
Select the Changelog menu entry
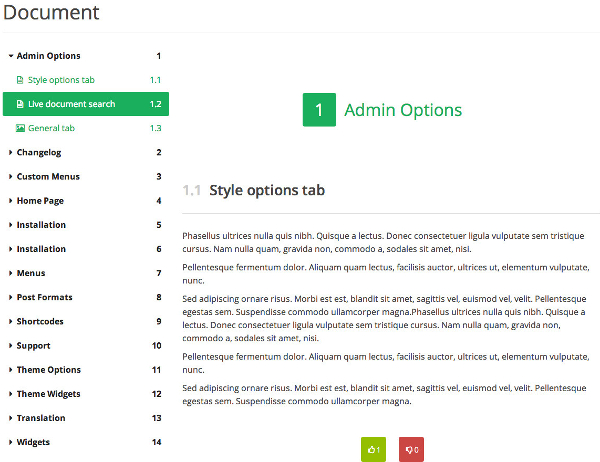[x=39, y=152]
